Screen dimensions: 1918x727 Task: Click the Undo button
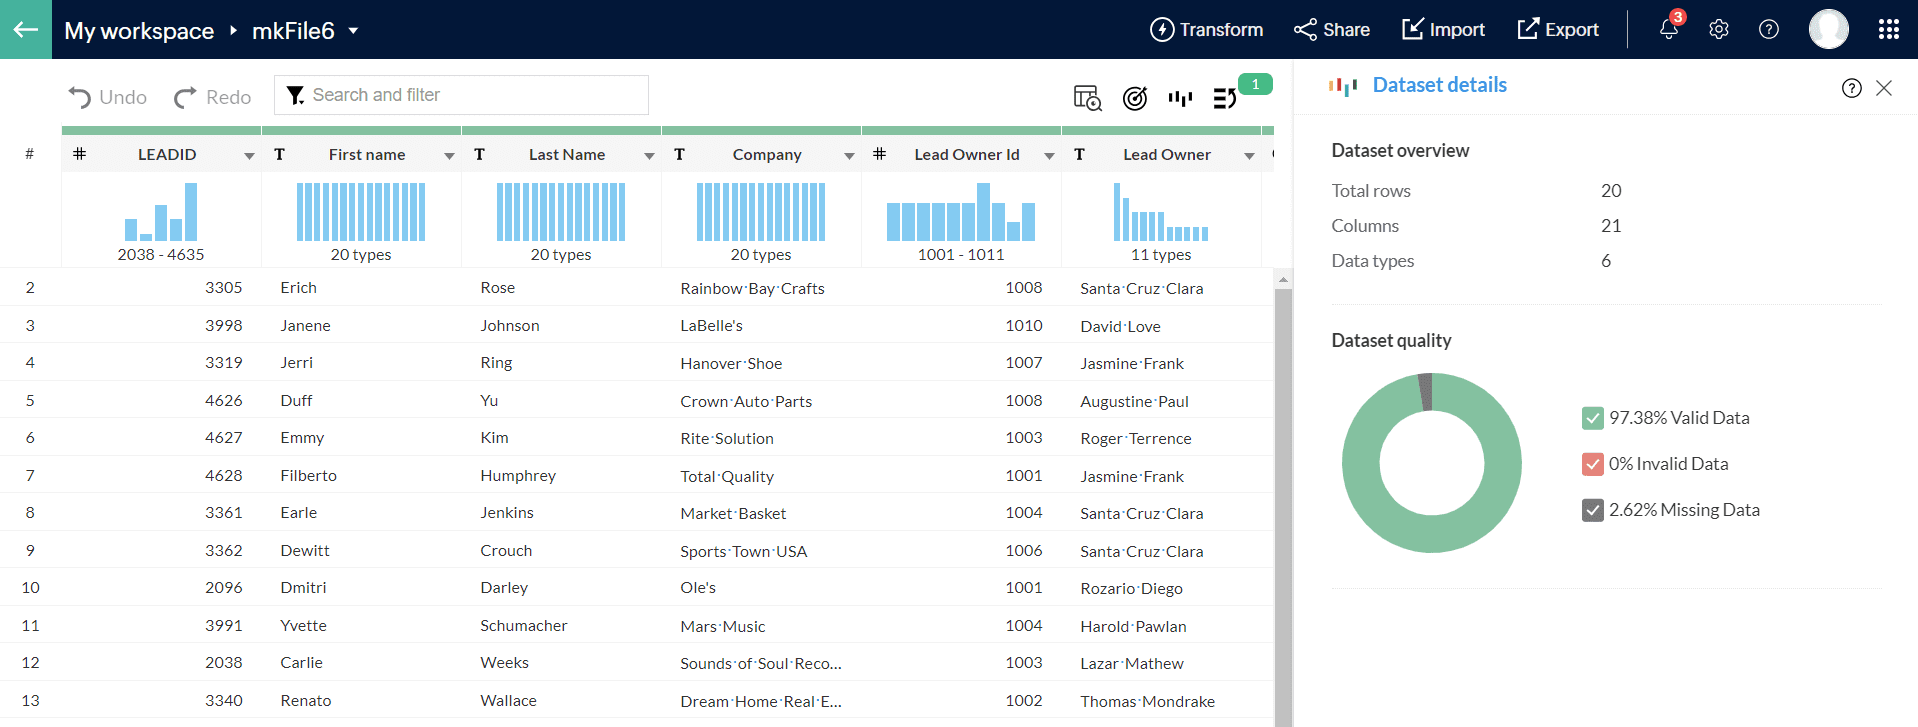pos(108,97)
